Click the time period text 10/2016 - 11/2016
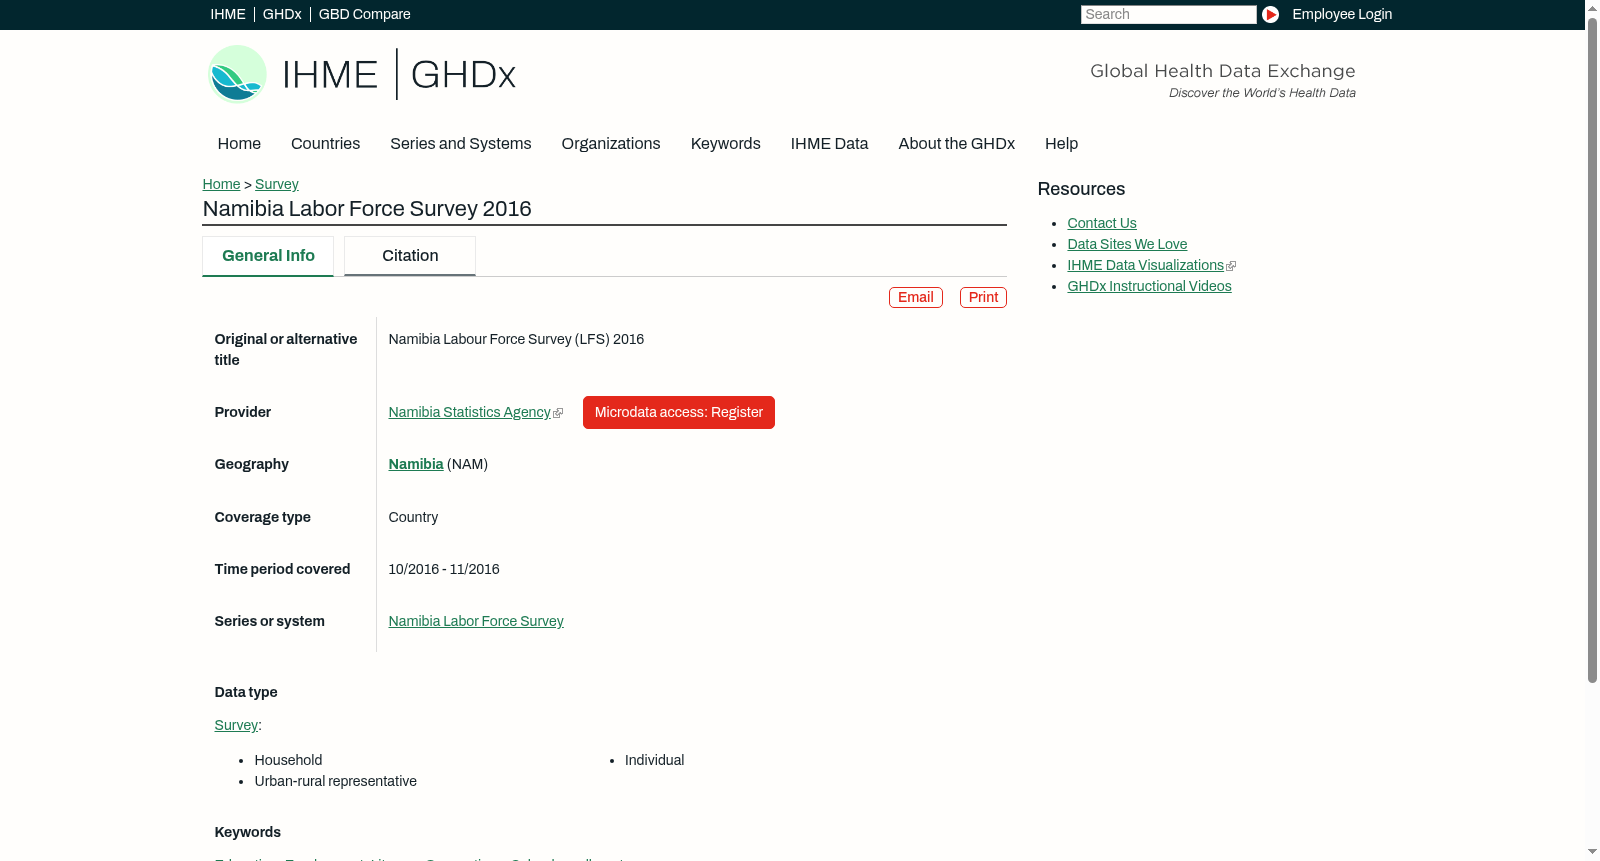This screenshot has width=1600, height=861. pos(444,569)
